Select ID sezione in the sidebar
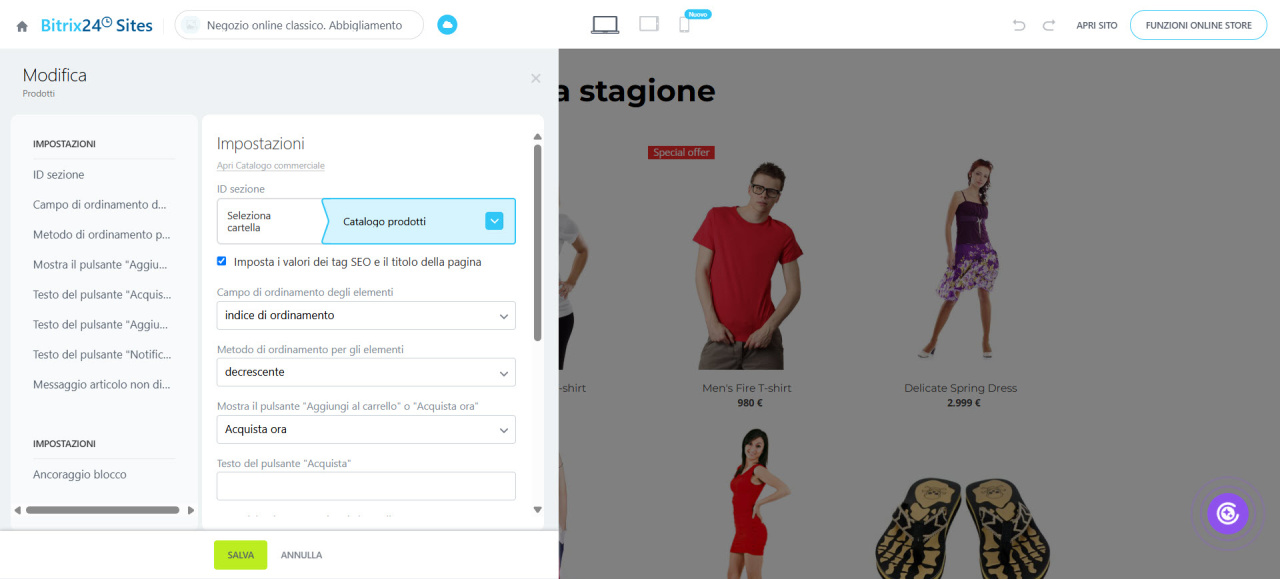The width and height of the screenshot is (1280, 579). (59, 175)
